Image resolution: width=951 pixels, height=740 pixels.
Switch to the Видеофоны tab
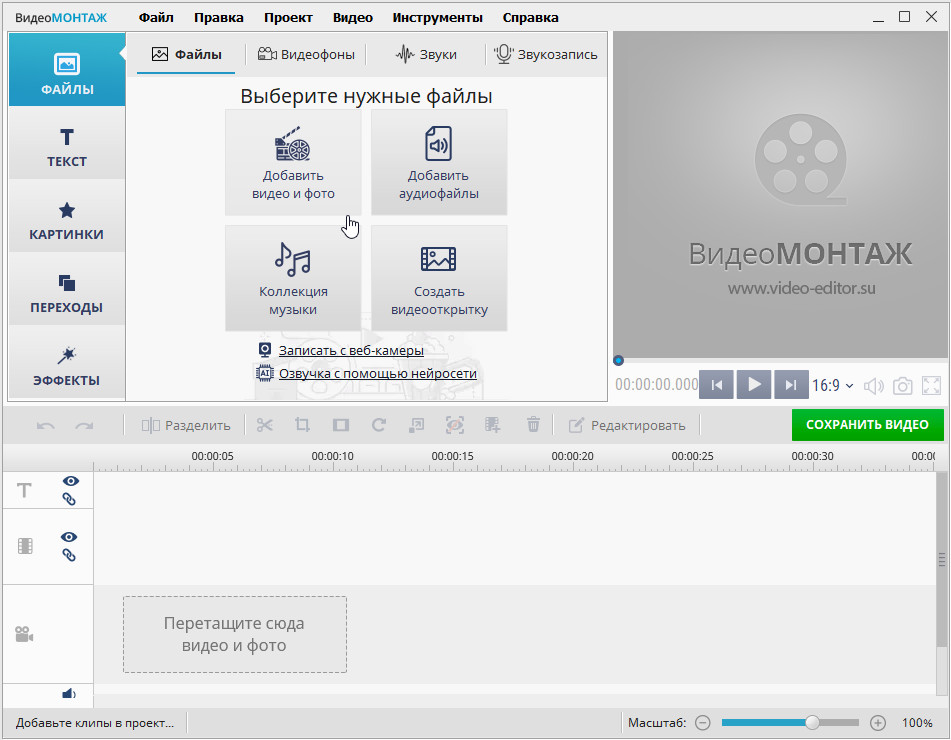tap(306, 54)
